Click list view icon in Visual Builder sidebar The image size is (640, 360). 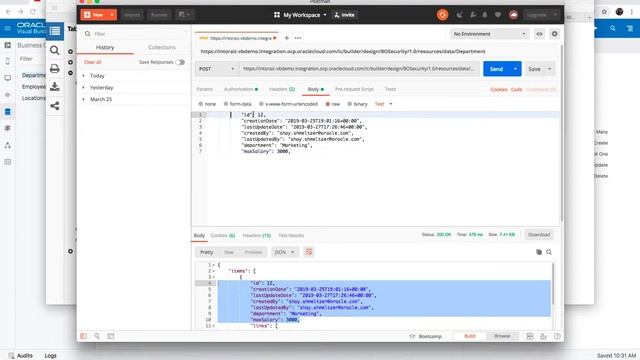click(x=55, y=31)
